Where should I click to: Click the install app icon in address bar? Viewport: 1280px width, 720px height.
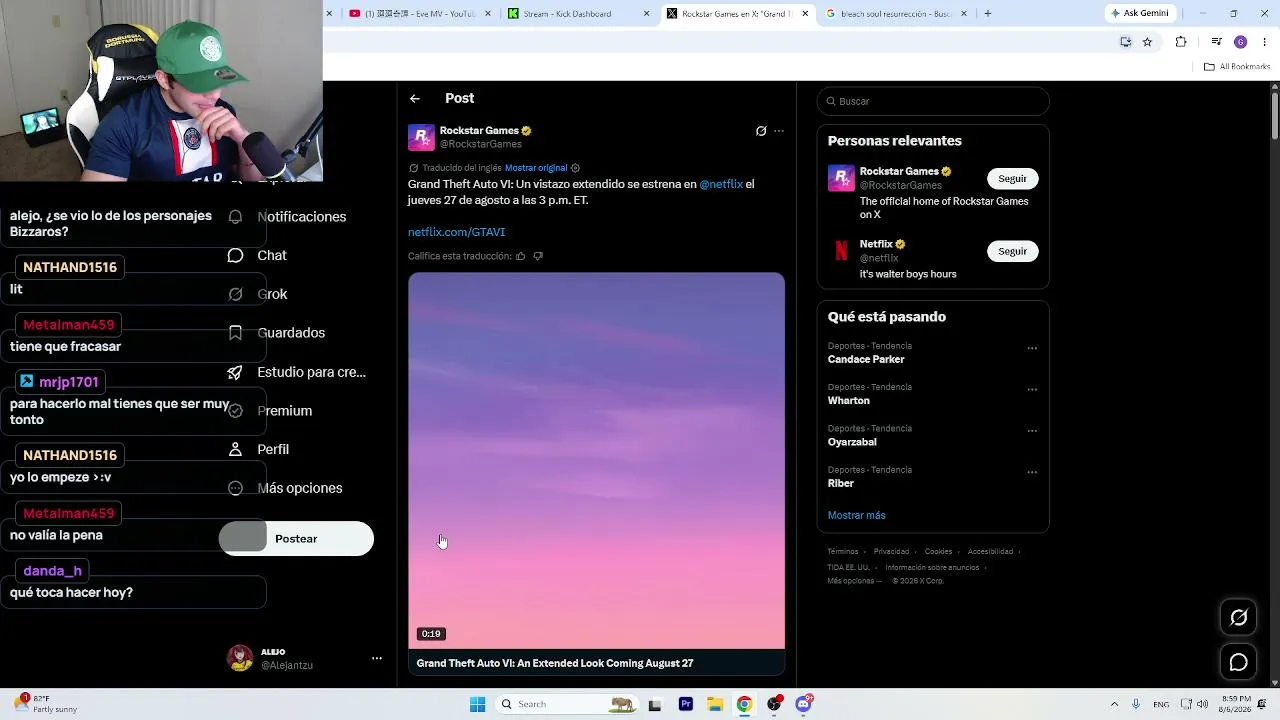click(x=1125, y=42)
